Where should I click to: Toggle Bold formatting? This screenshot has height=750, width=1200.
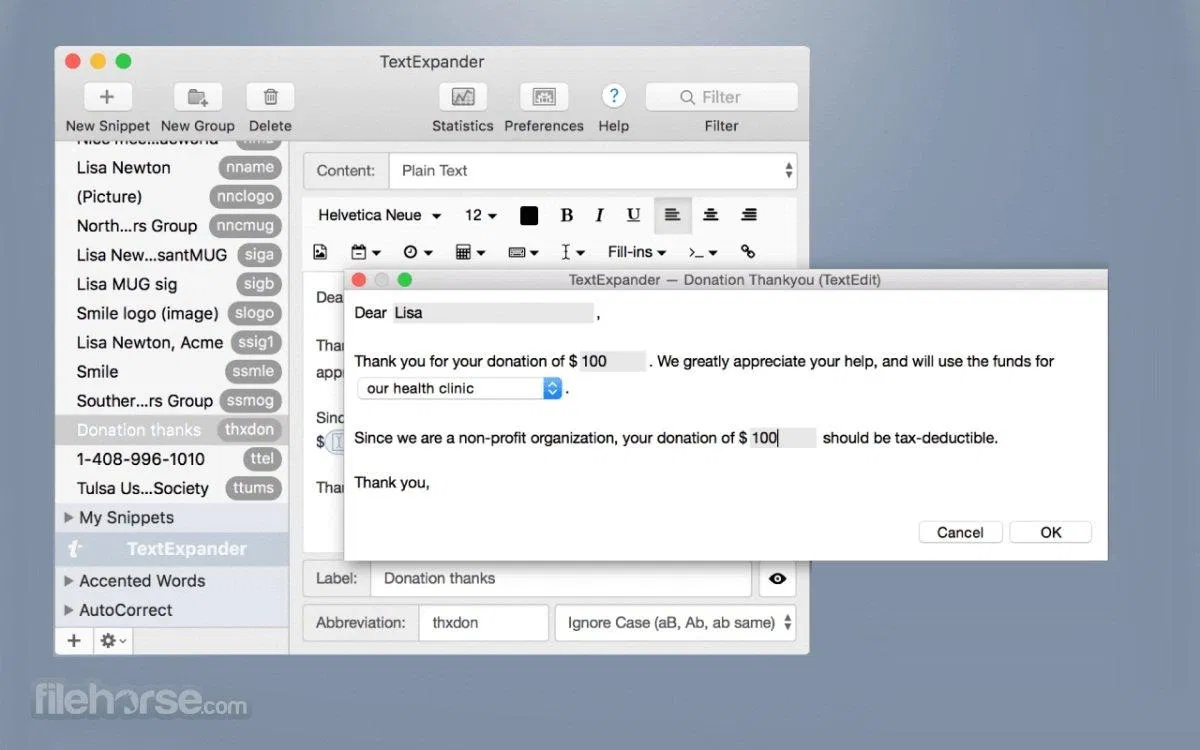click(x=566, y=215)
